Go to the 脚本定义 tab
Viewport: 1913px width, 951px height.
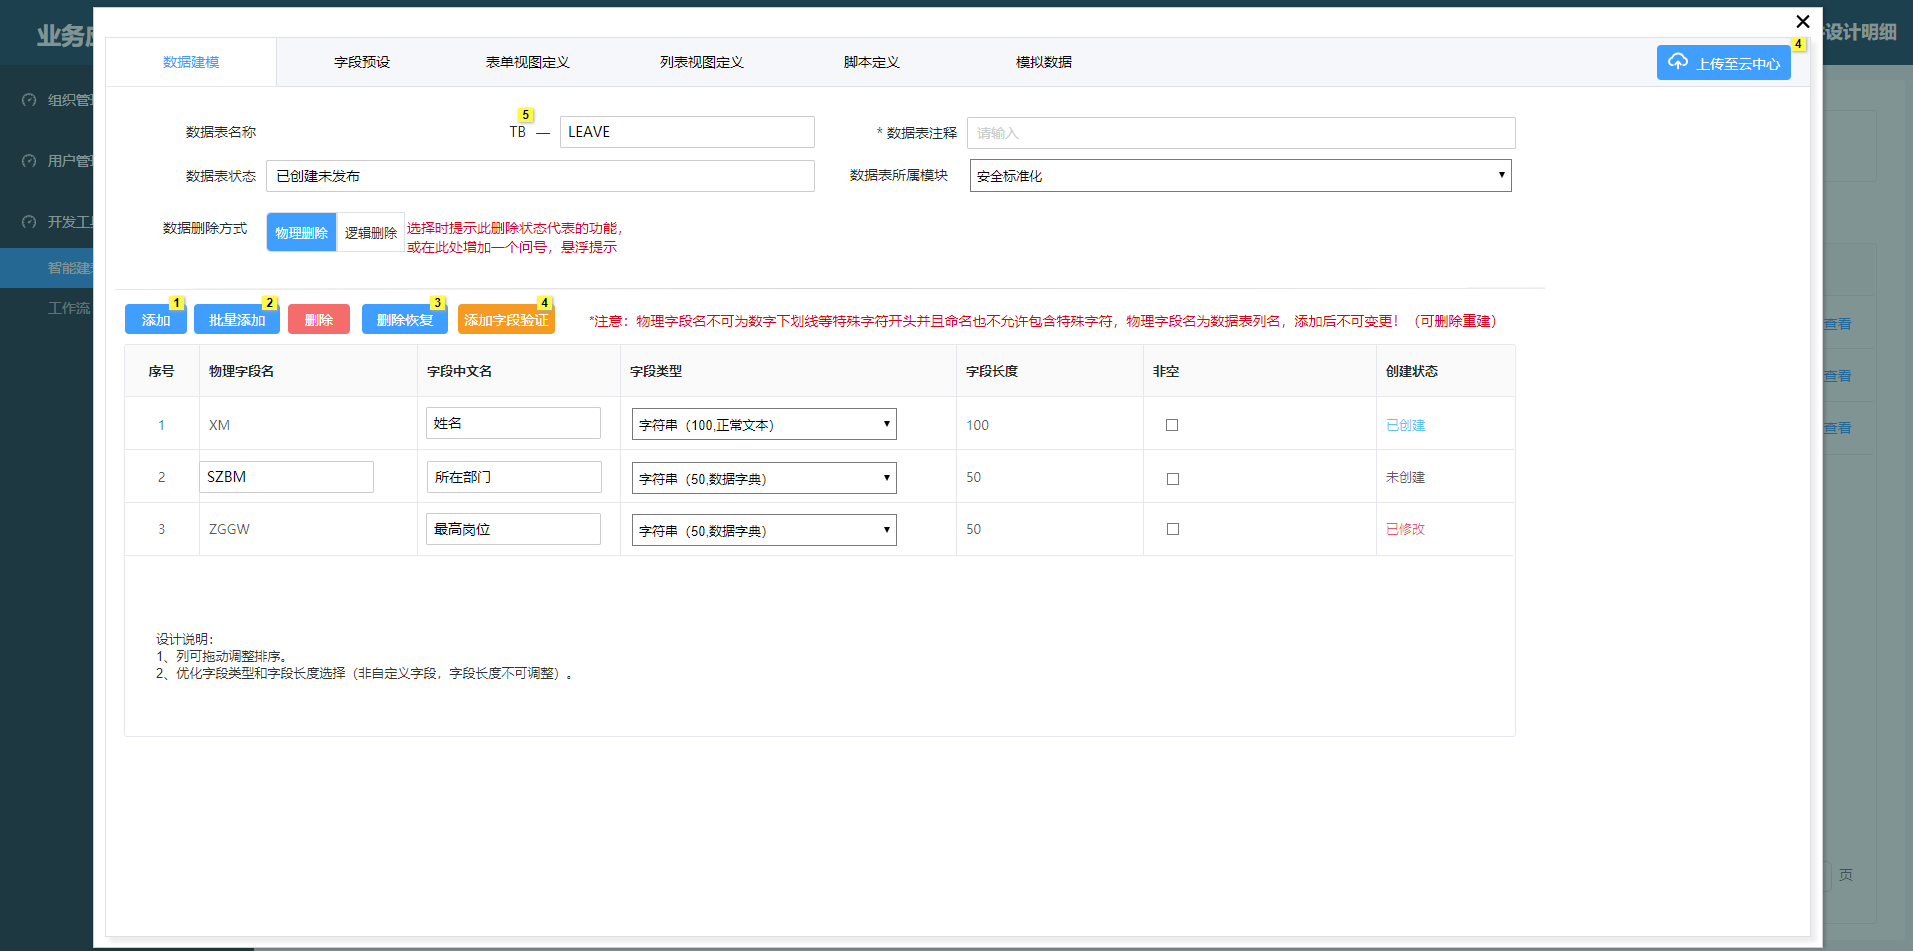click(x=871, y=62)
